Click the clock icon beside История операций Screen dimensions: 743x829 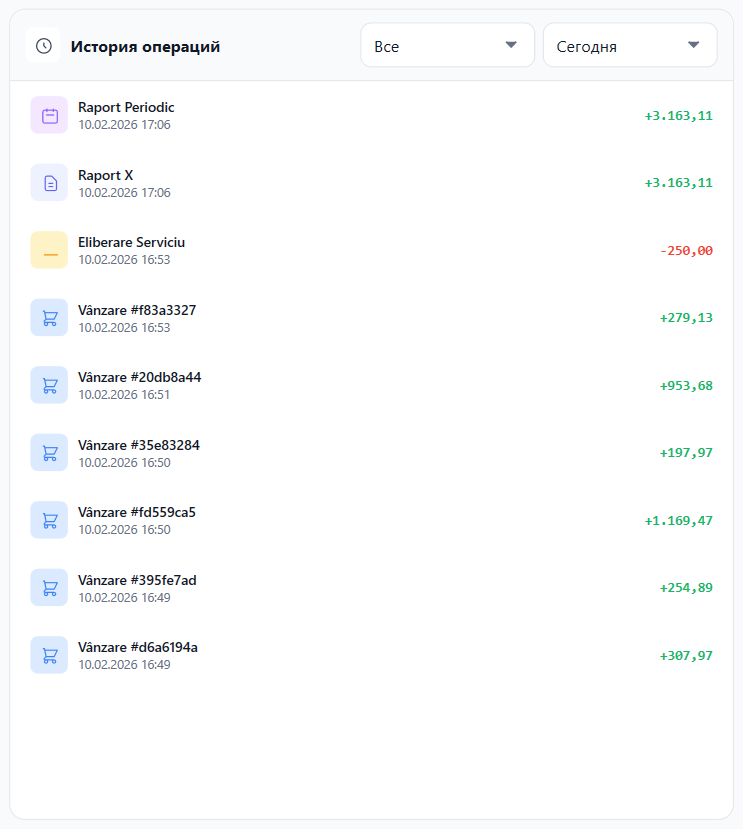point(43,46)
